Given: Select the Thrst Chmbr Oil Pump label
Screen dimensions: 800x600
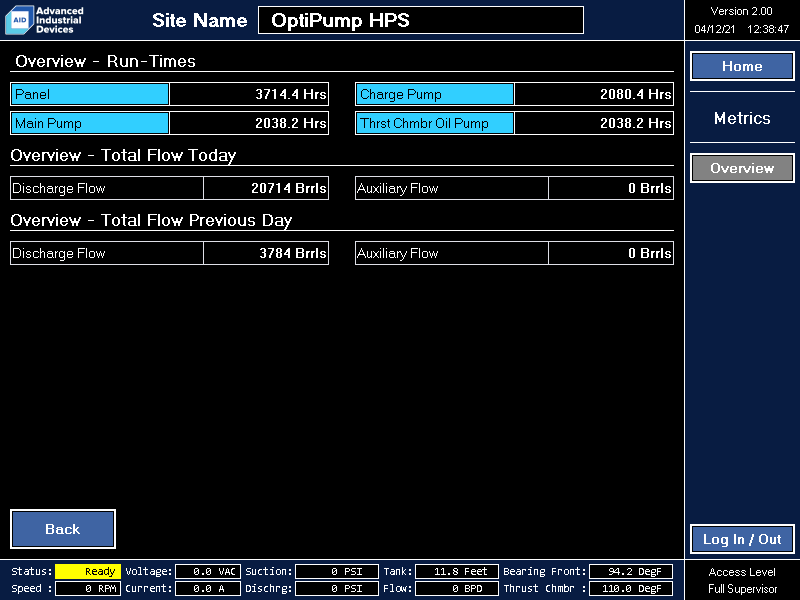Looking at the screenshot, I should (435, 123).
